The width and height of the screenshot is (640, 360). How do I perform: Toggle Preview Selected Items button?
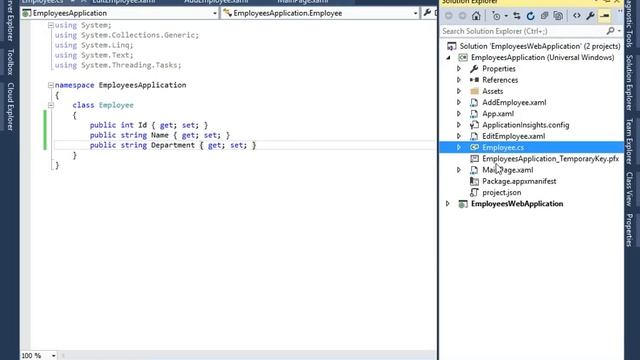pos(605,16)
